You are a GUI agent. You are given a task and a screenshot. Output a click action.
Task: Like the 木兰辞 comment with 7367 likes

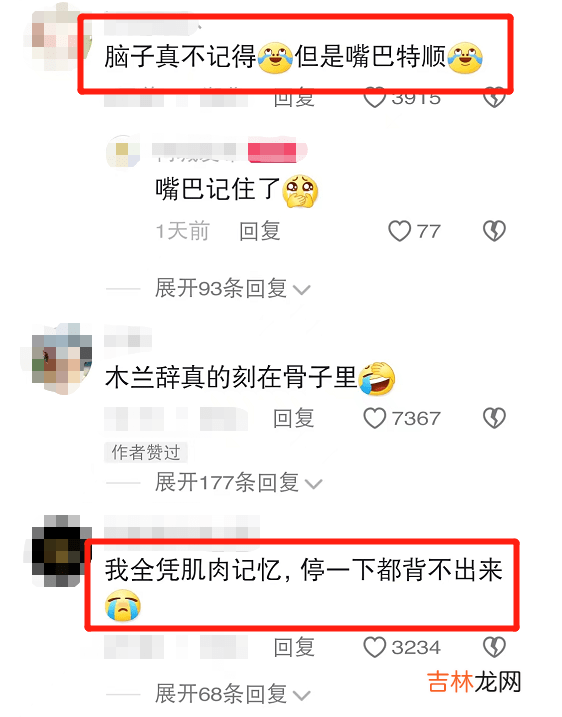[x=375, y=418]
